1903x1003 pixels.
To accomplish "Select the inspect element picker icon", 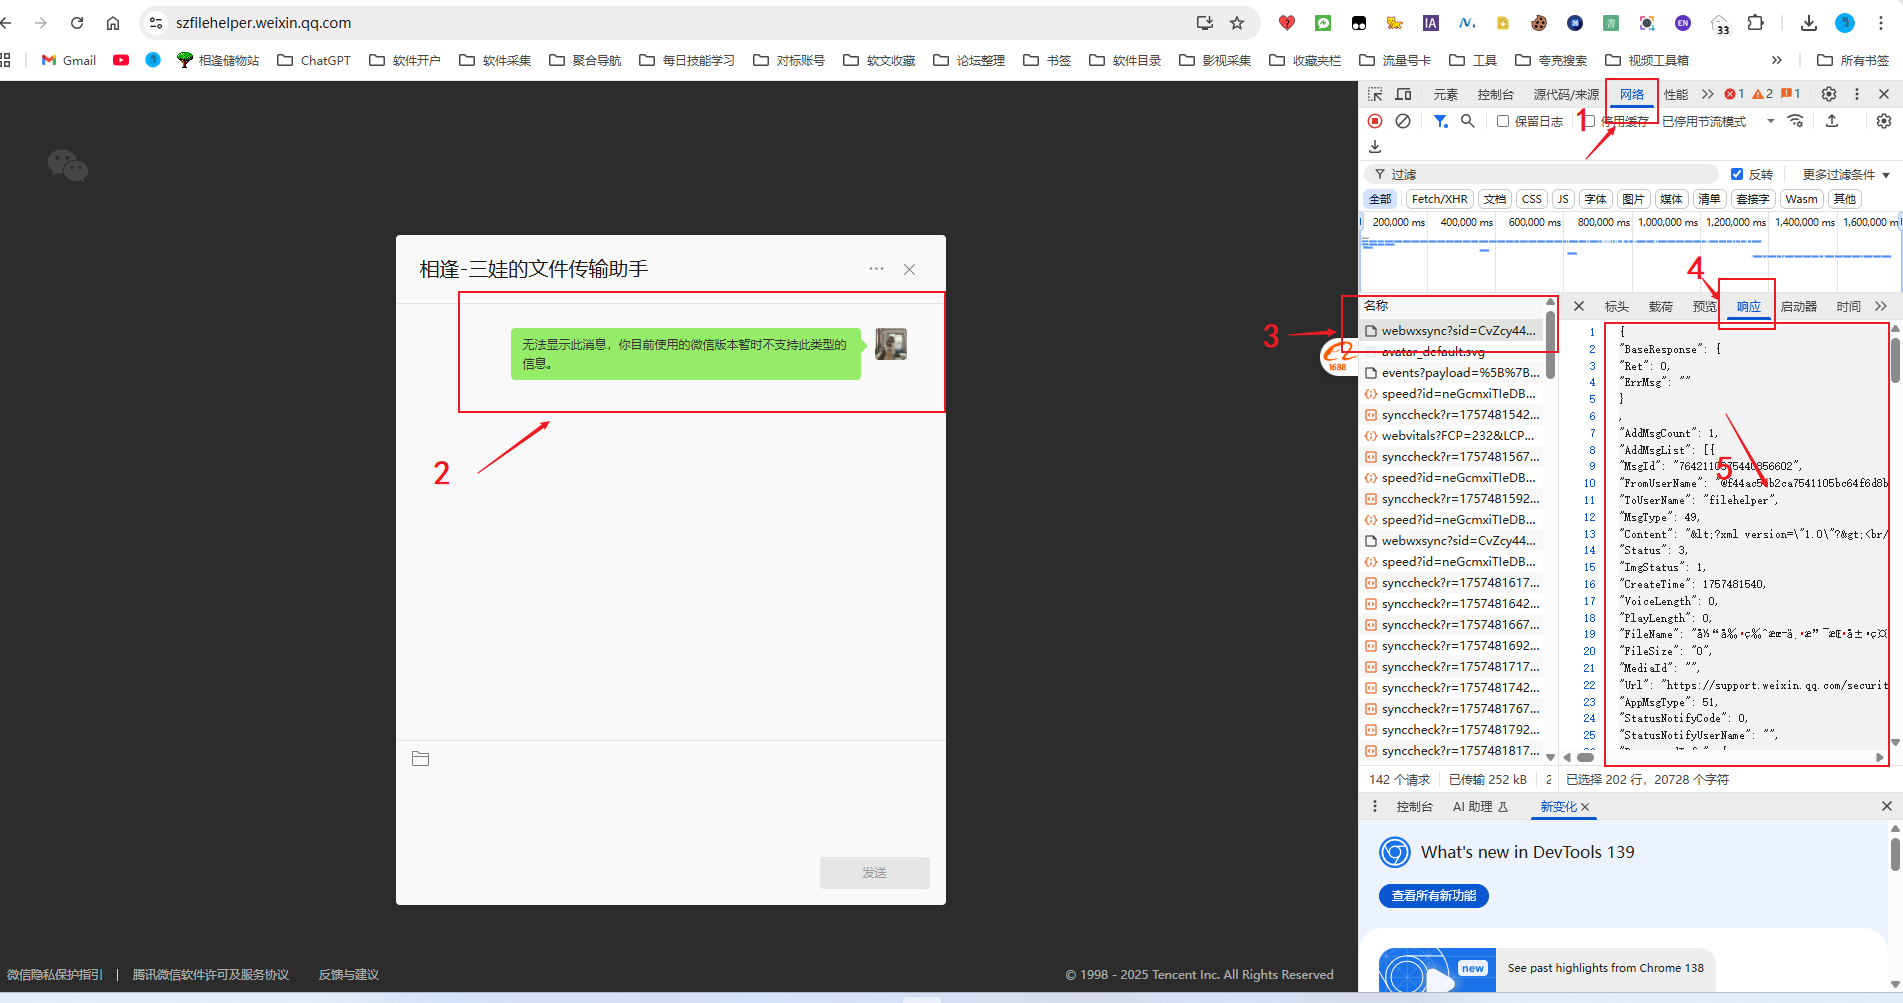I will (x=1375, y=94).
